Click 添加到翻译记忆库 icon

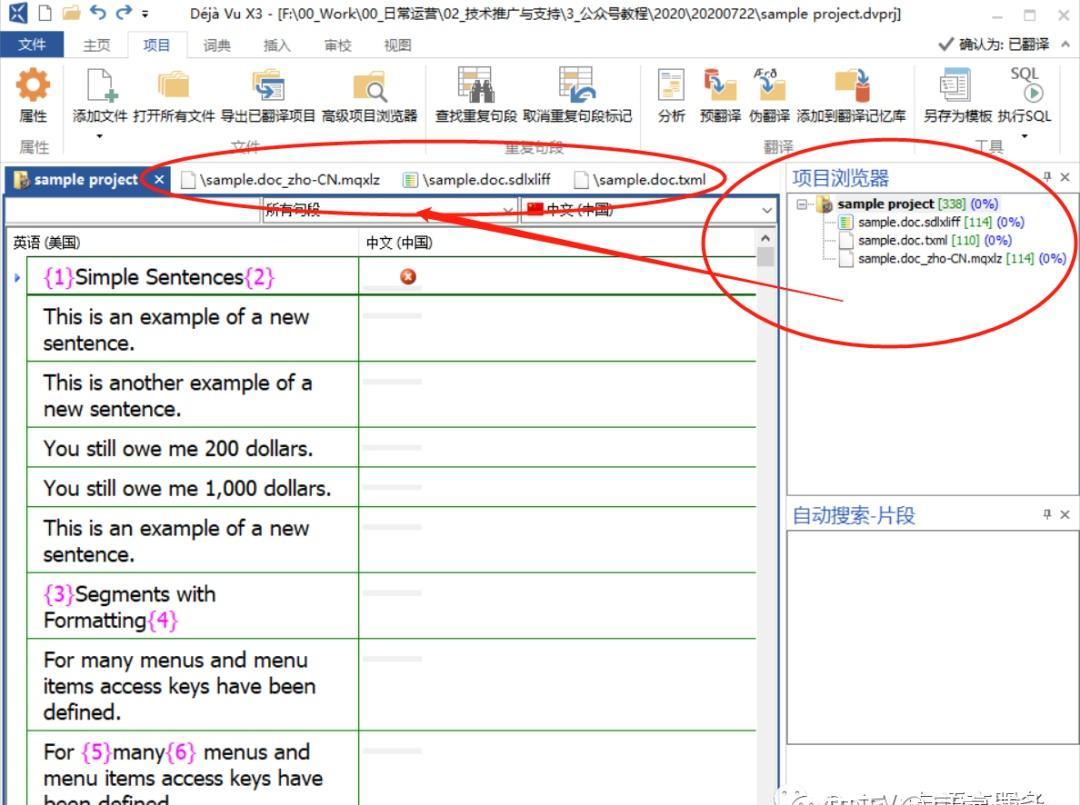click(852, 85)
